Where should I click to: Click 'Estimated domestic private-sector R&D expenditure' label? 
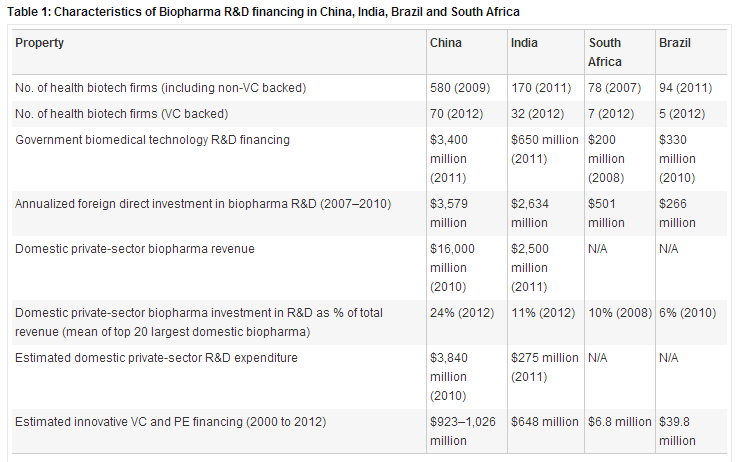[x=156, y=358]
